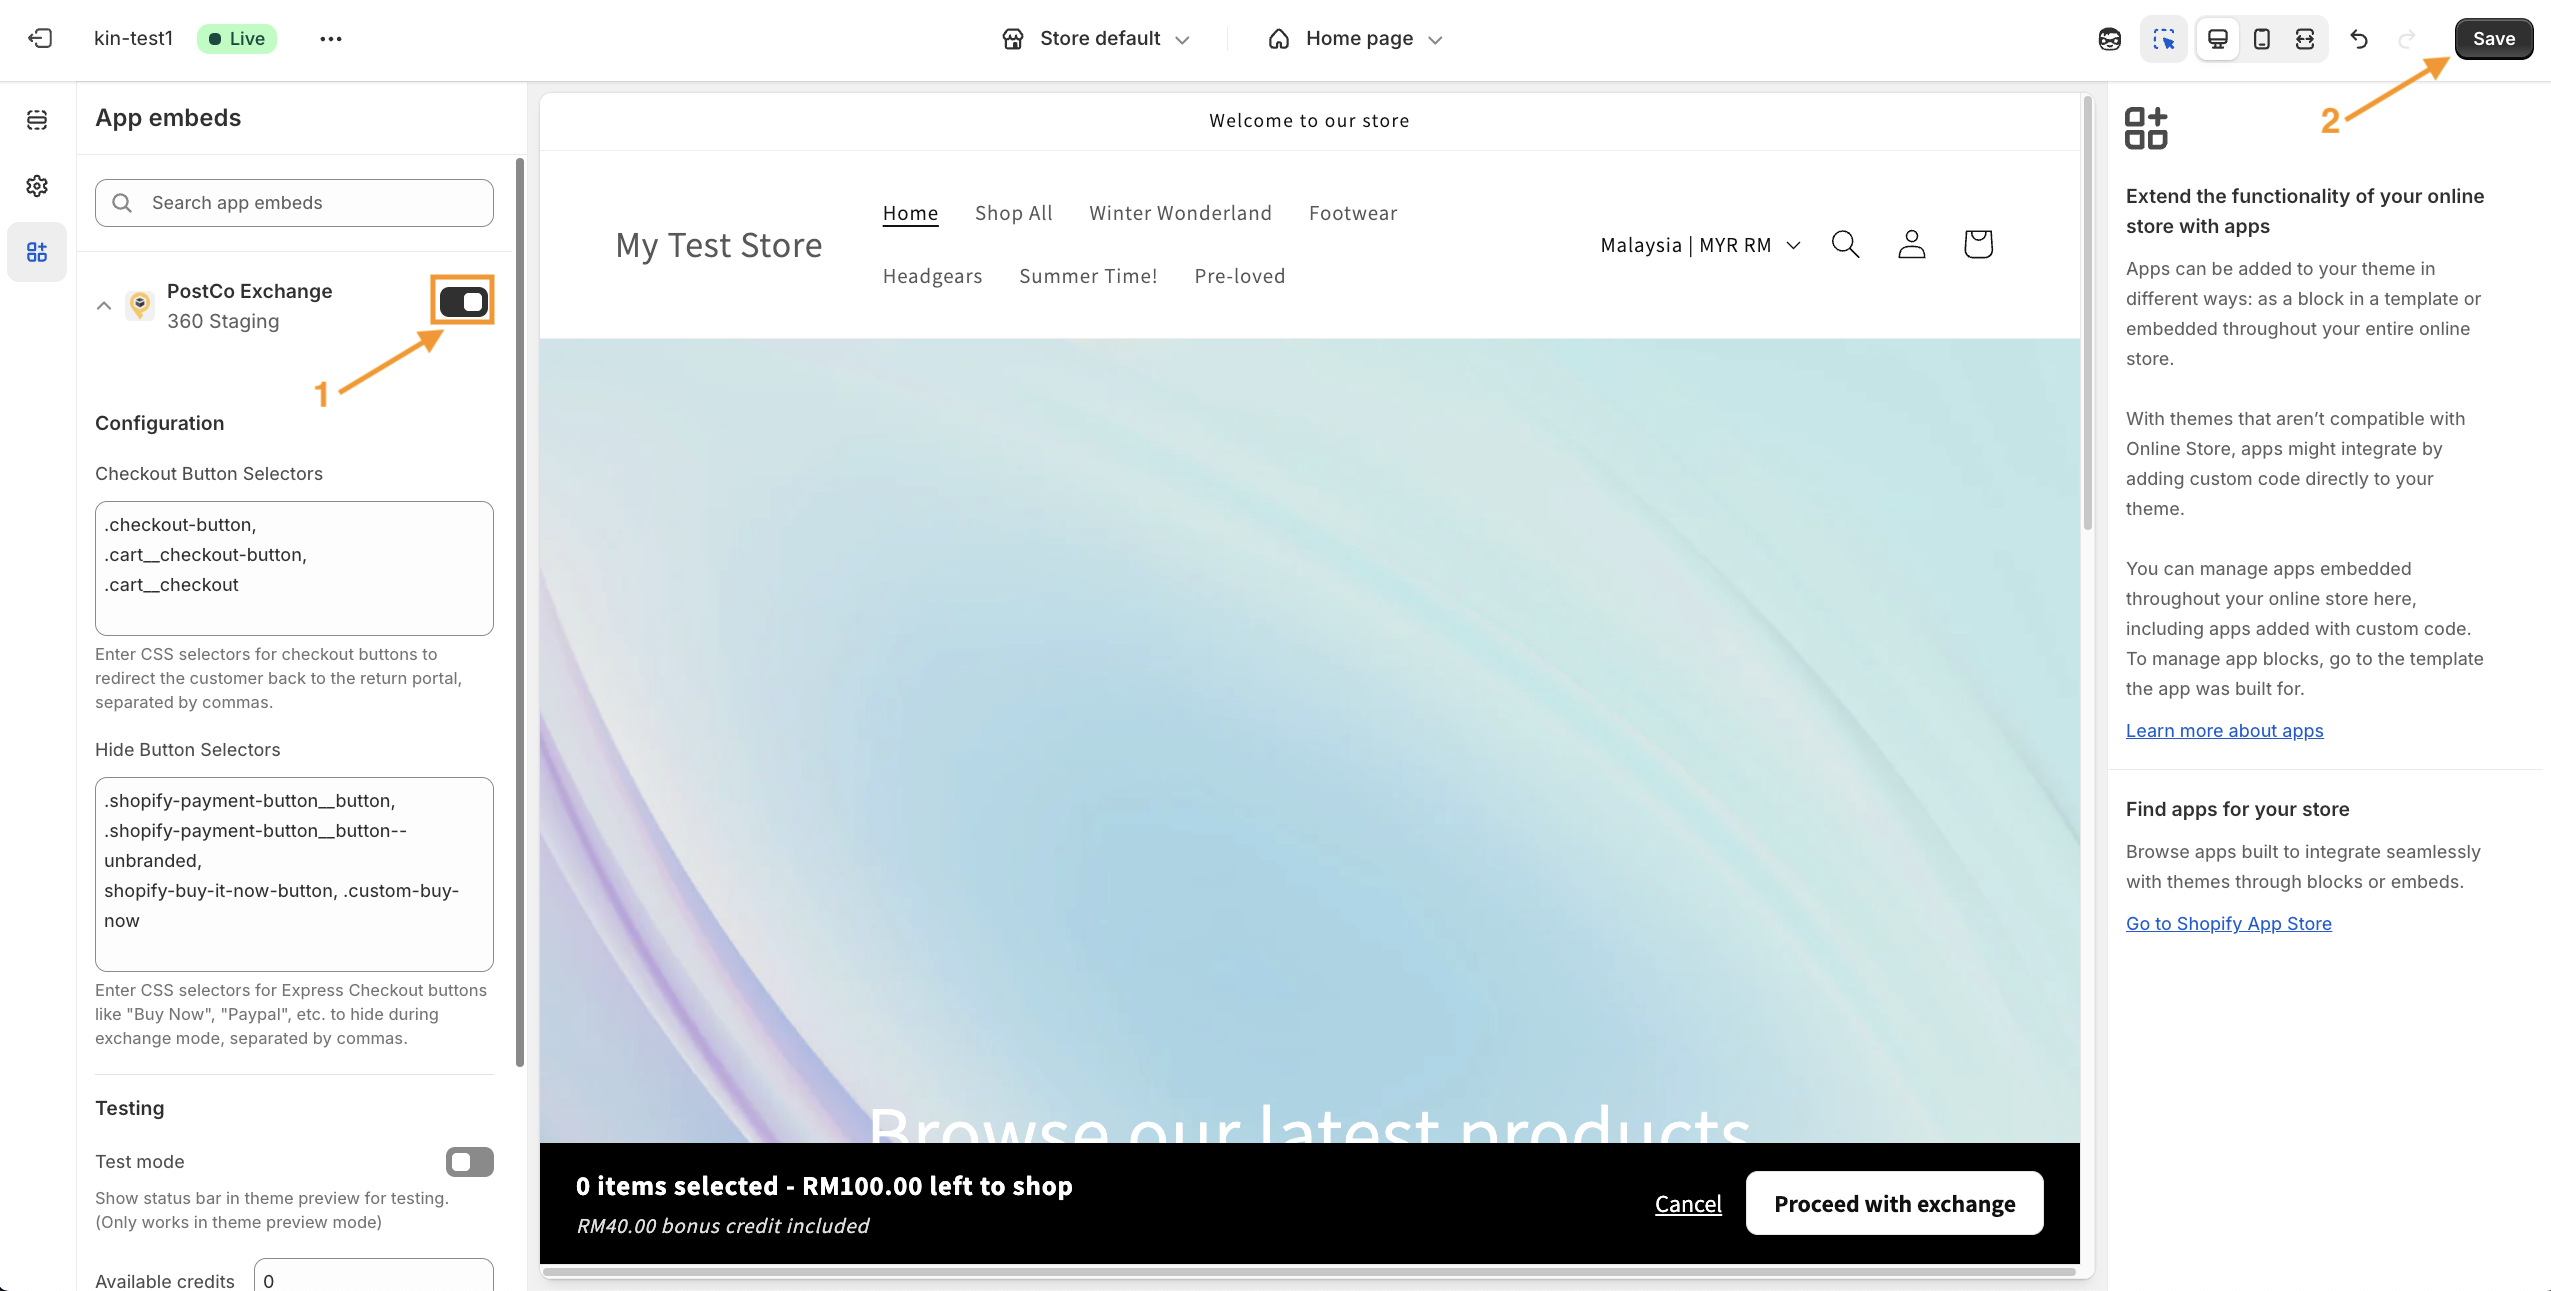Switch to fullscreen width preview
The height and width of the screenshot is (1291, 2551).
point(2305,39)
